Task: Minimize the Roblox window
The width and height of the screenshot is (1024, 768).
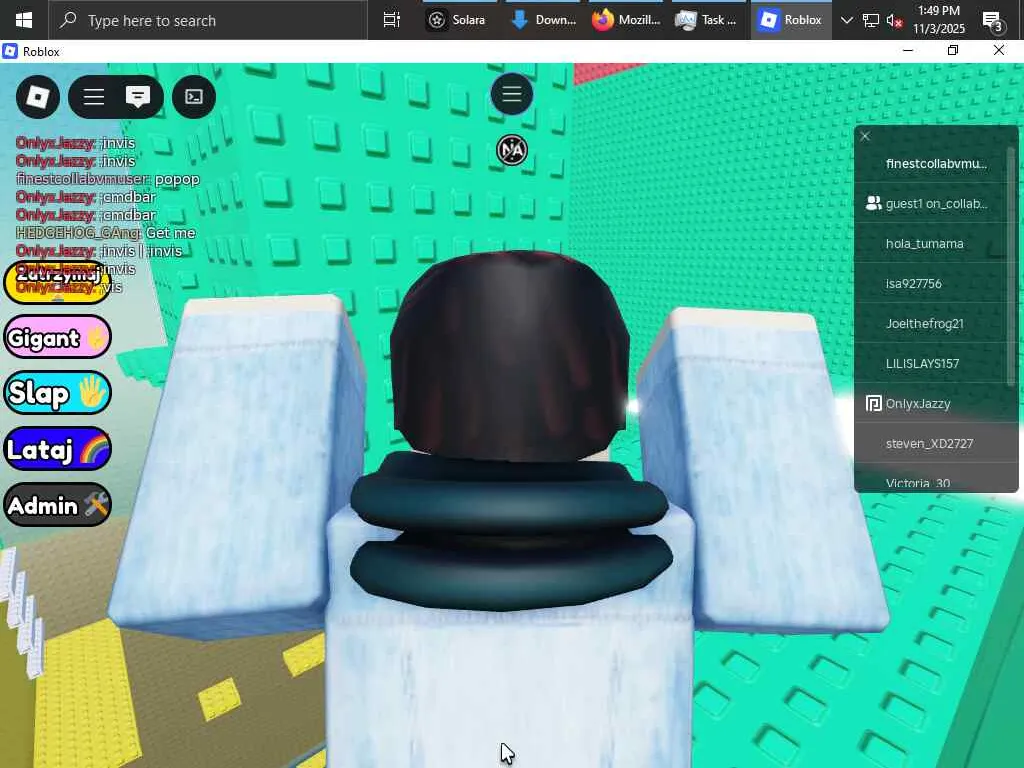Action: pyautogui.click(x=908, y=50)
